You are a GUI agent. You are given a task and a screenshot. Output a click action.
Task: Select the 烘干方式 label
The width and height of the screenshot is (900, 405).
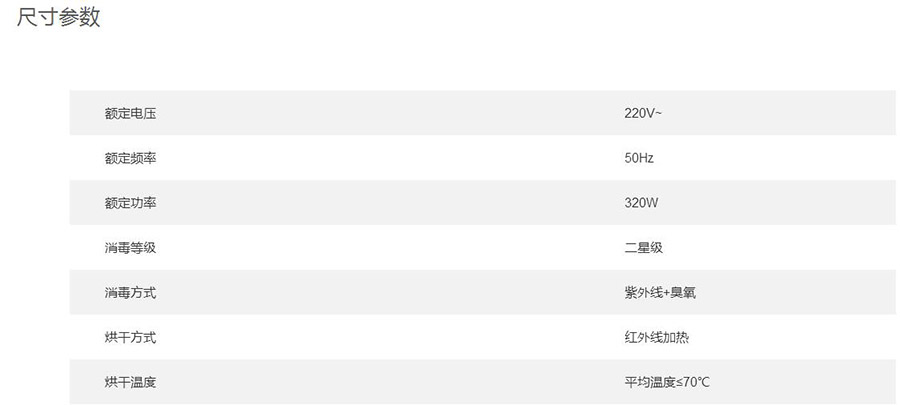pos(130,337)
